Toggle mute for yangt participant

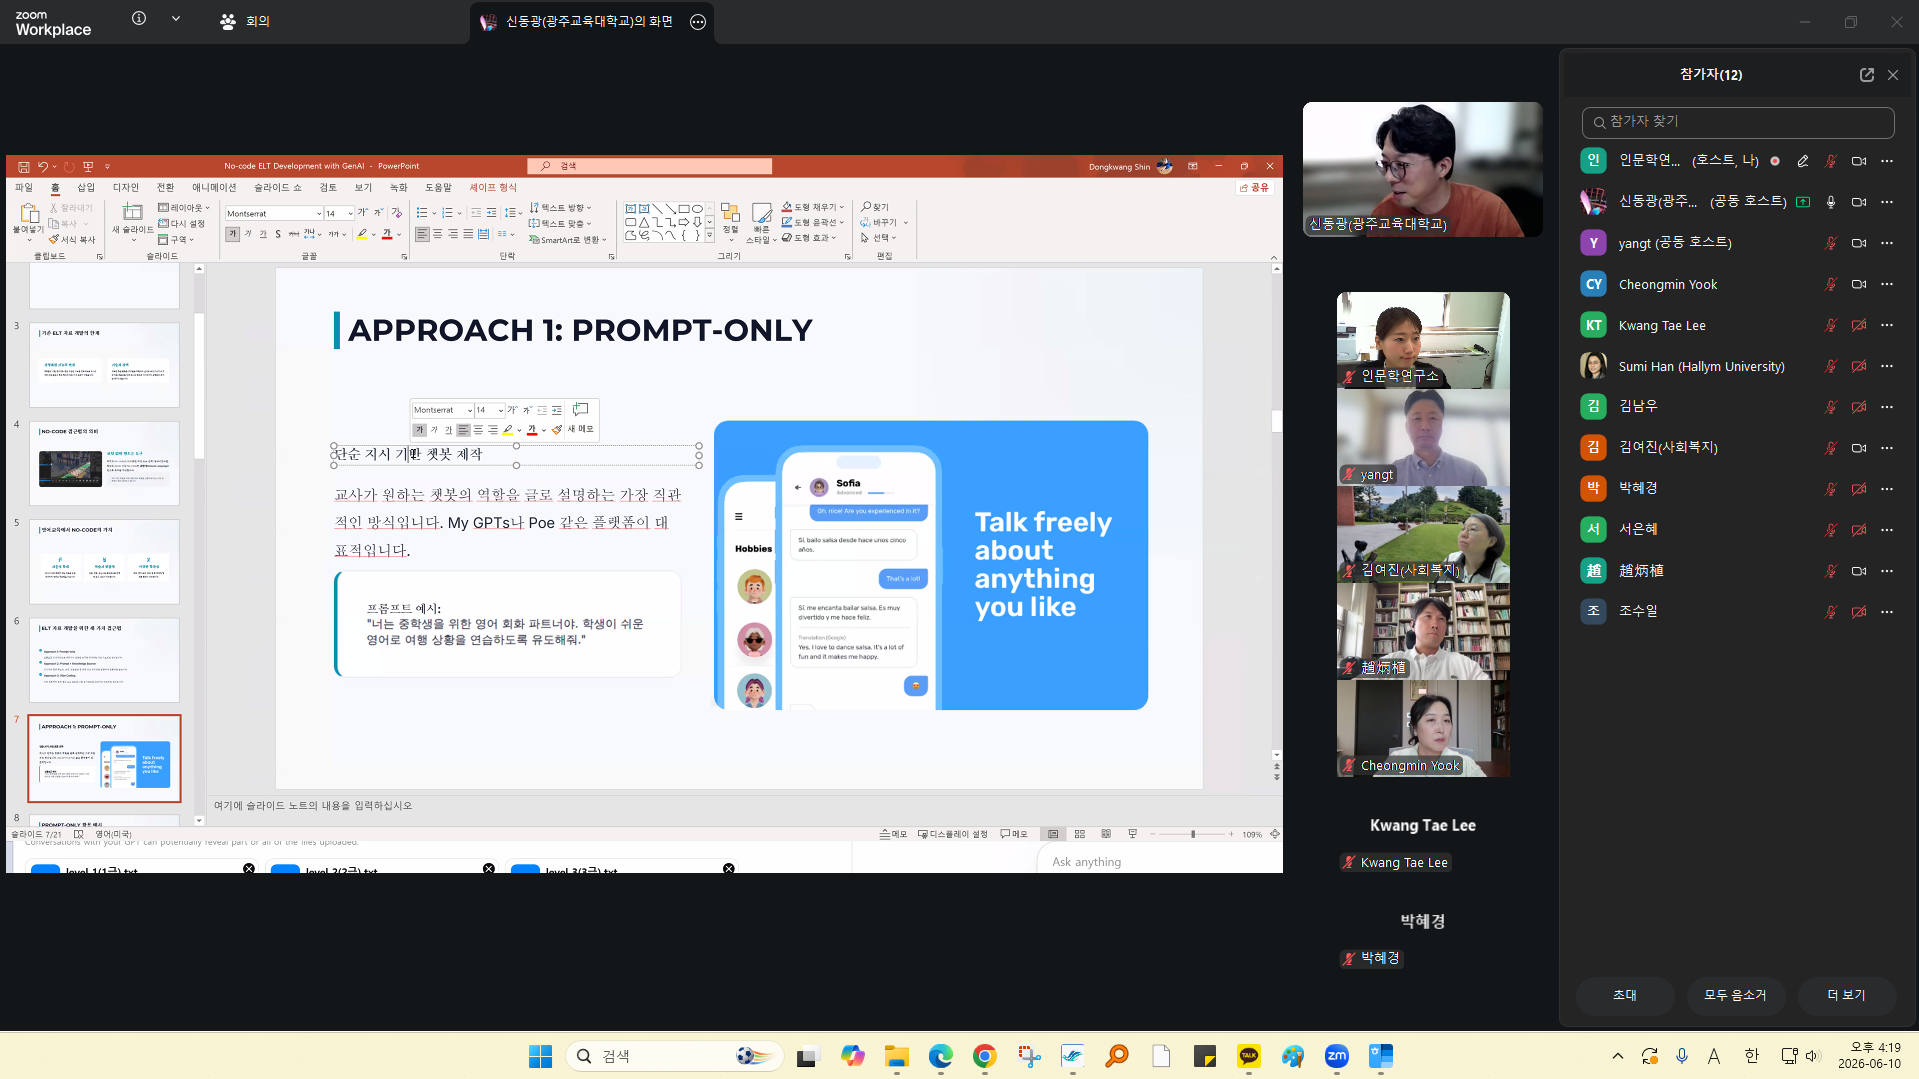coord(1830,243)
